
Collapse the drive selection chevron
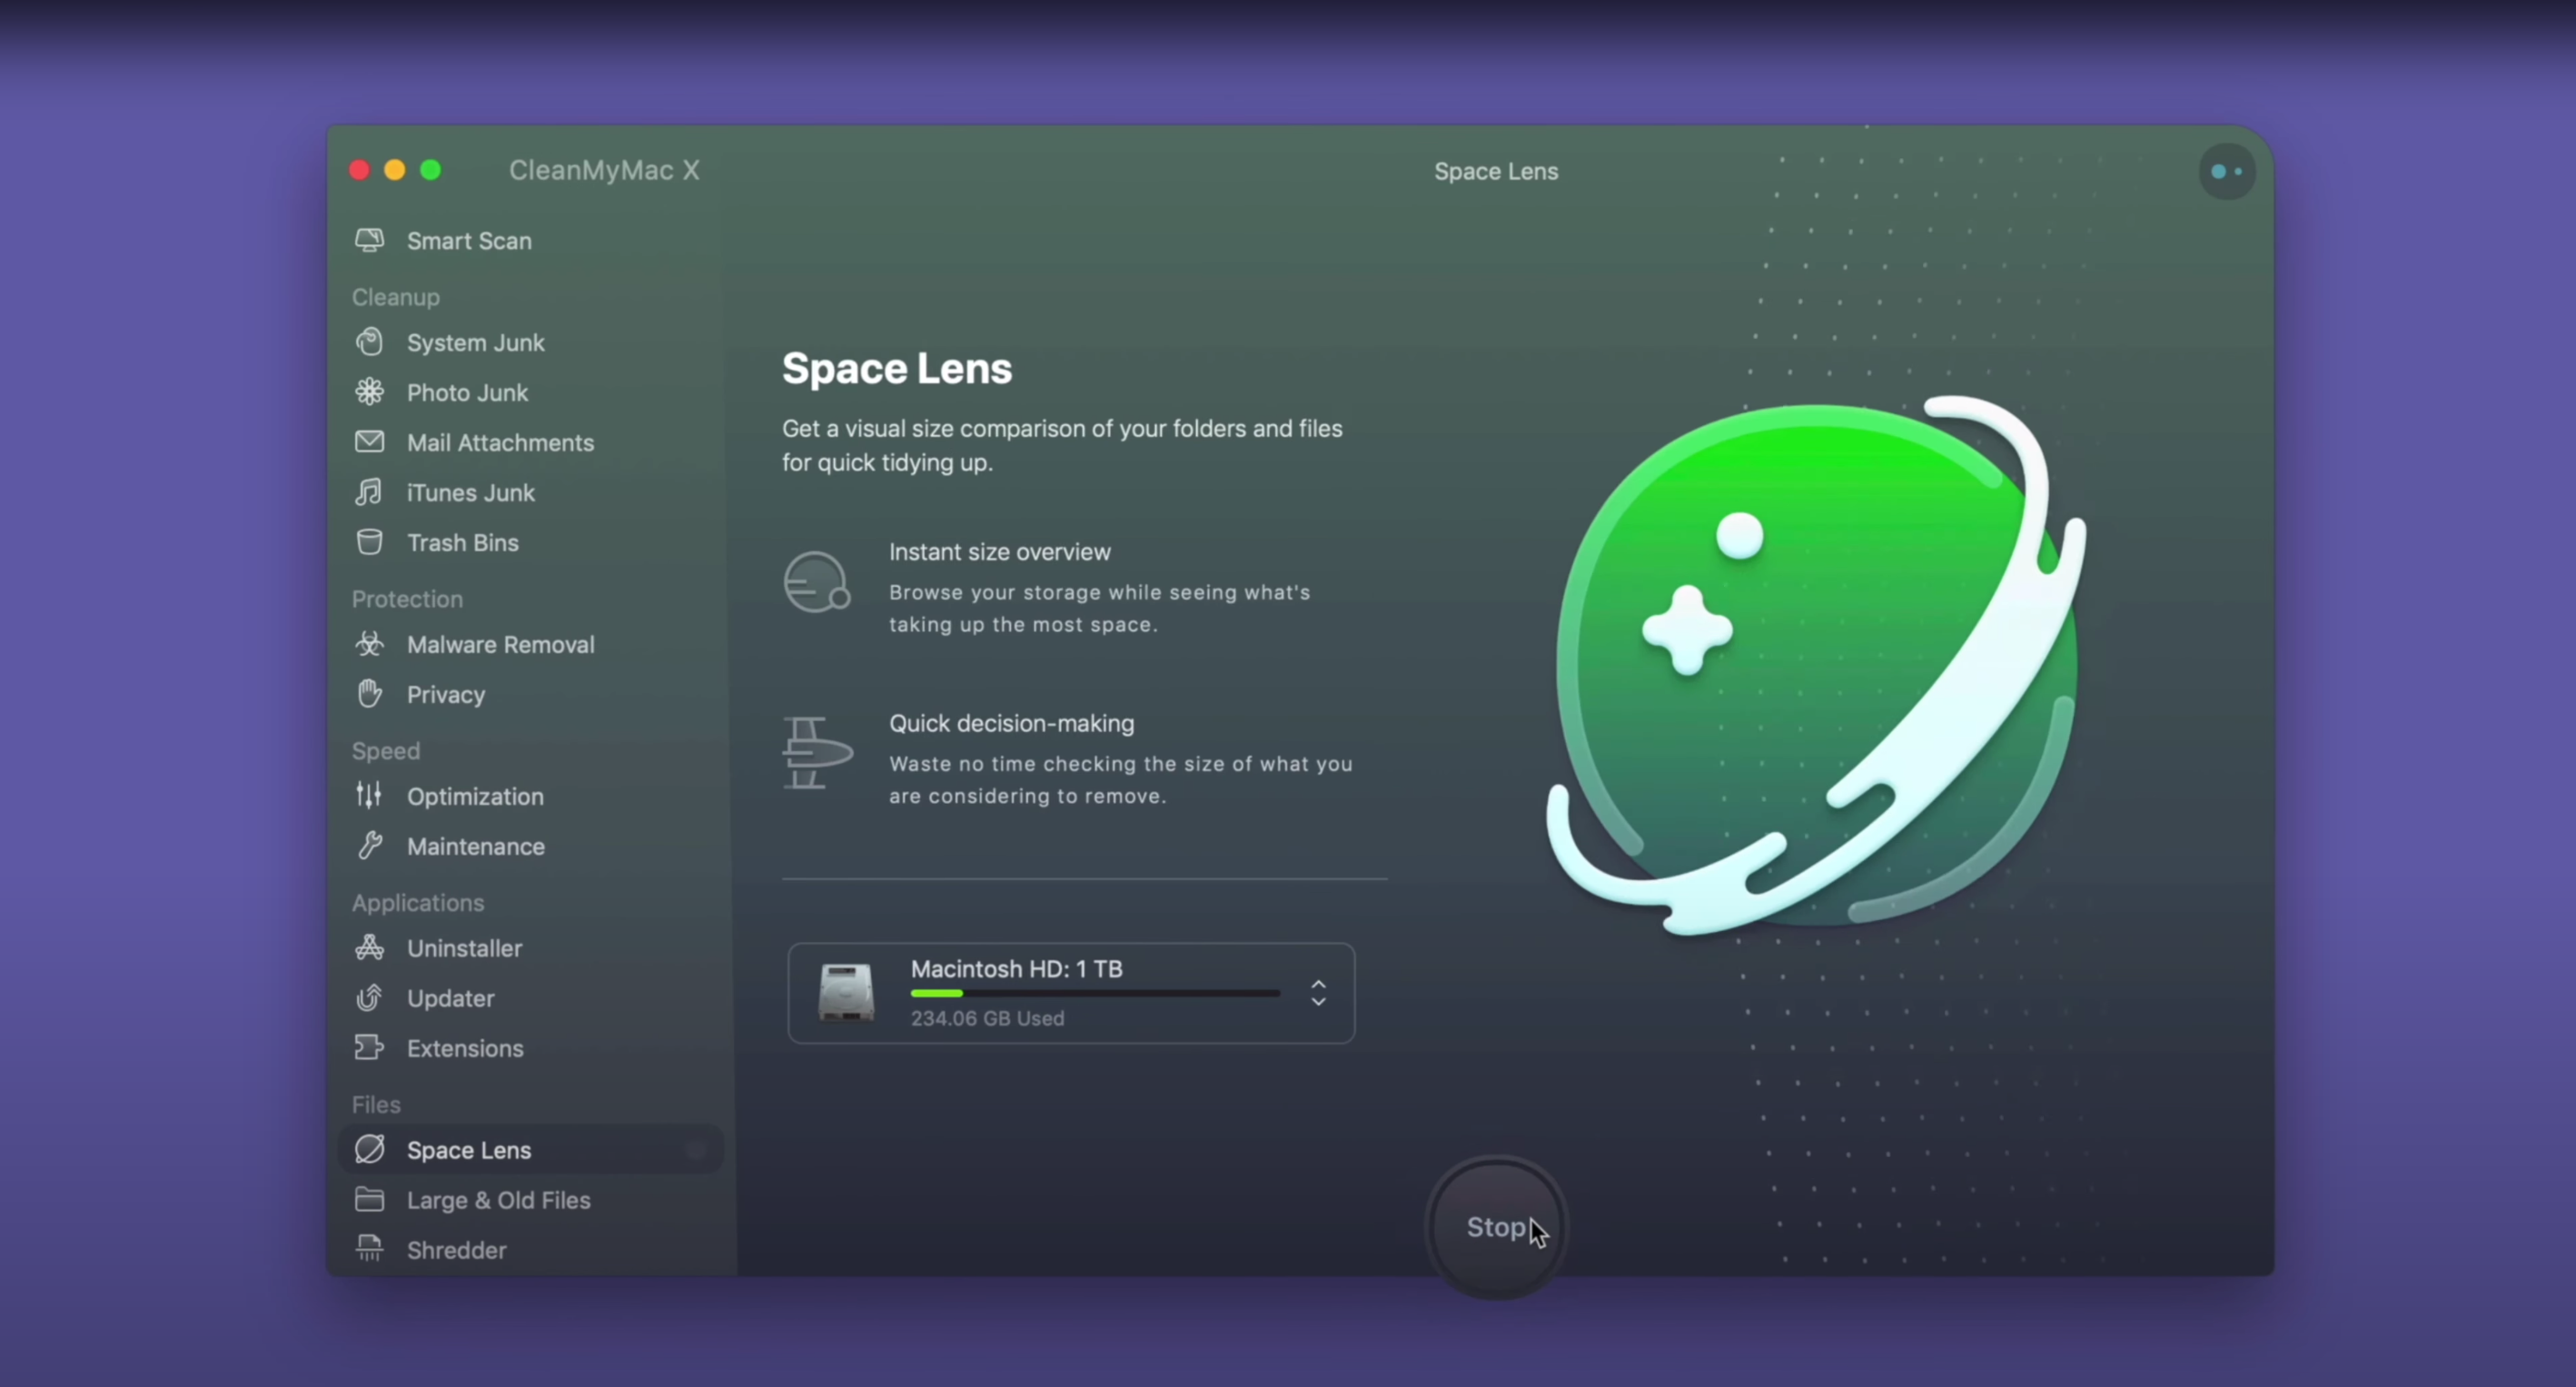click(x=1318, y=1000)
